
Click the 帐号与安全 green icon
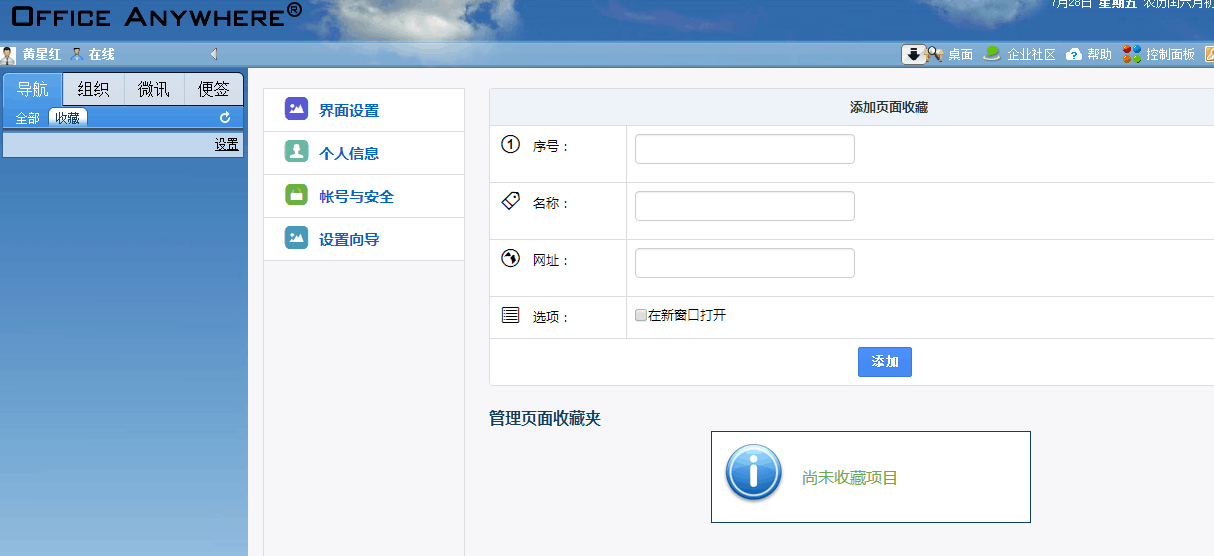(296, 195)
